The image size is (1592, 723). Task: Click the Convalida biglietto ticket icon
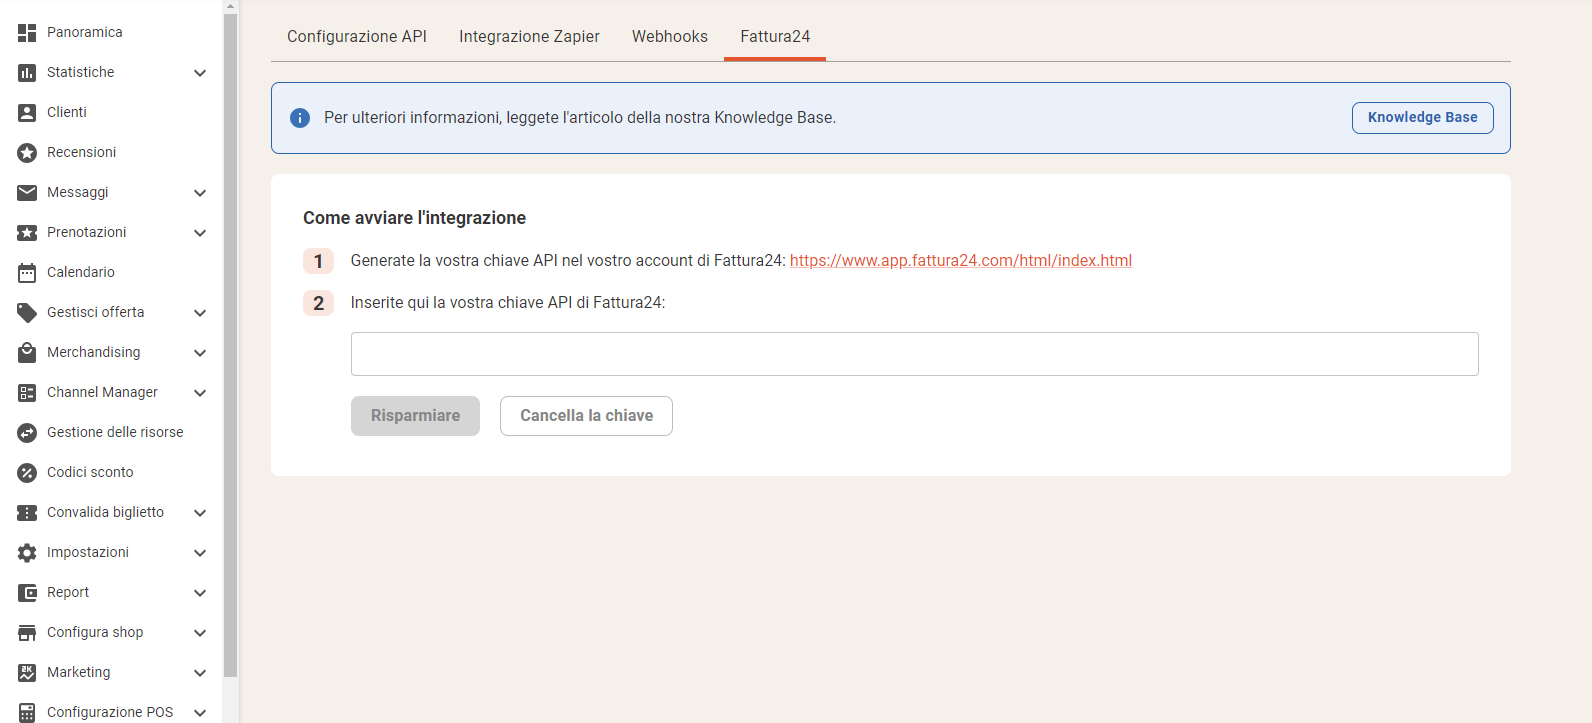click(x=27, y=513)
